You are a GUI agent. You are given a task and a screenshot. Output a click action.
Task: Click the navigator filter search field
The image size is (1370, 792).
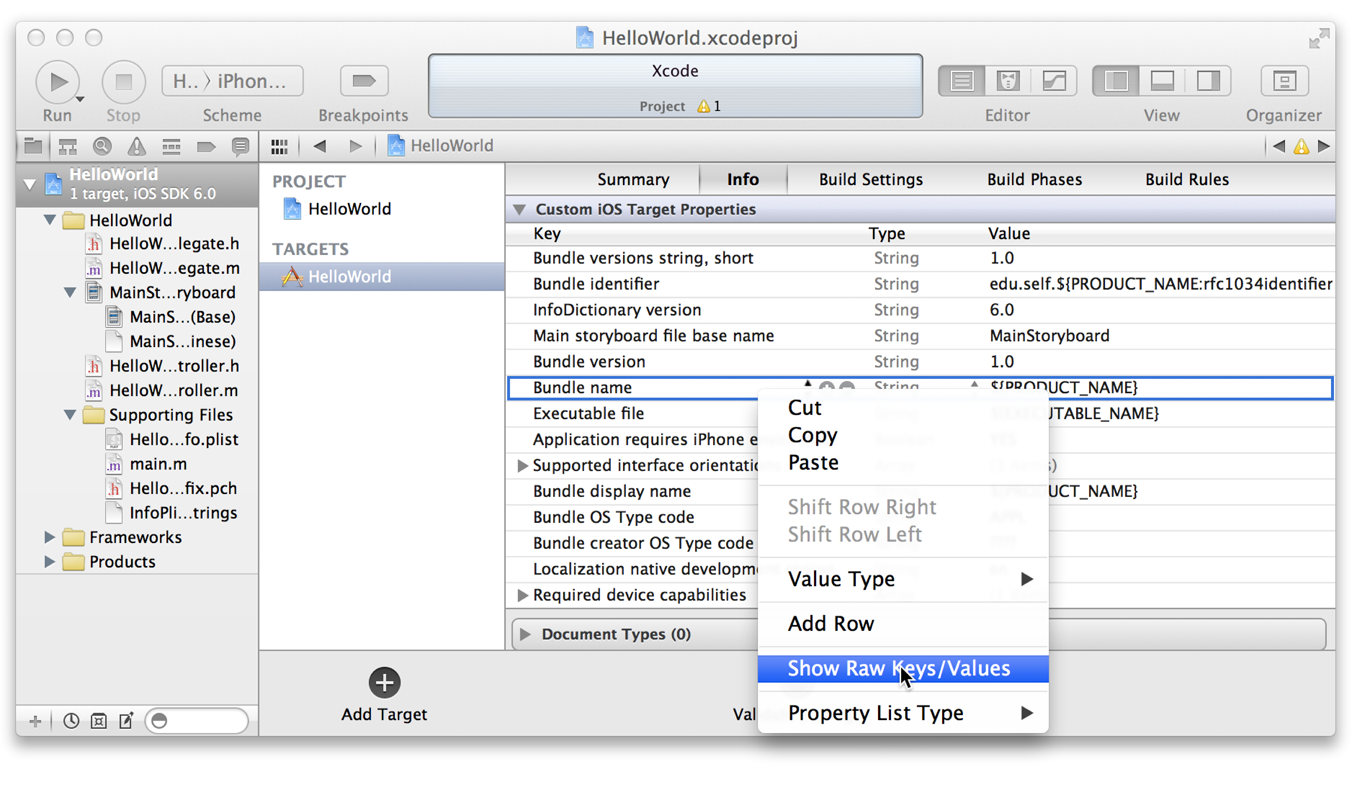[x=197, y=721]
